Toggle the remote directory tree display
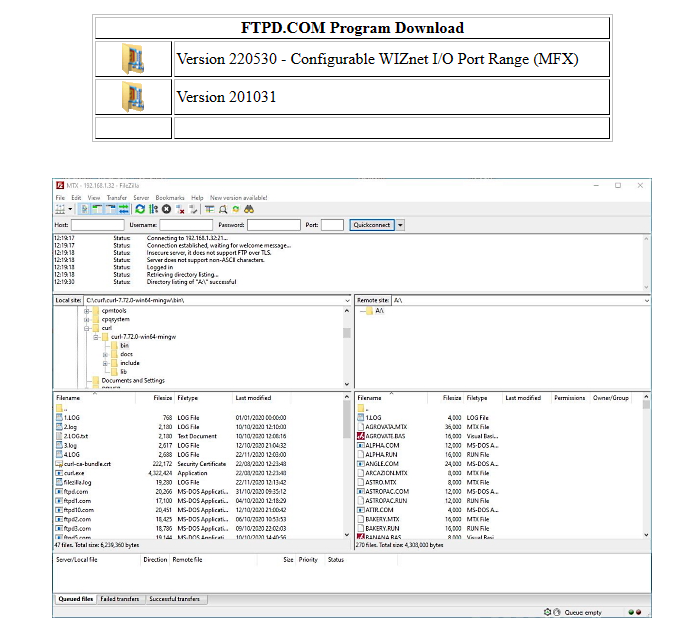The image size is (697, 627). [110, 209]
